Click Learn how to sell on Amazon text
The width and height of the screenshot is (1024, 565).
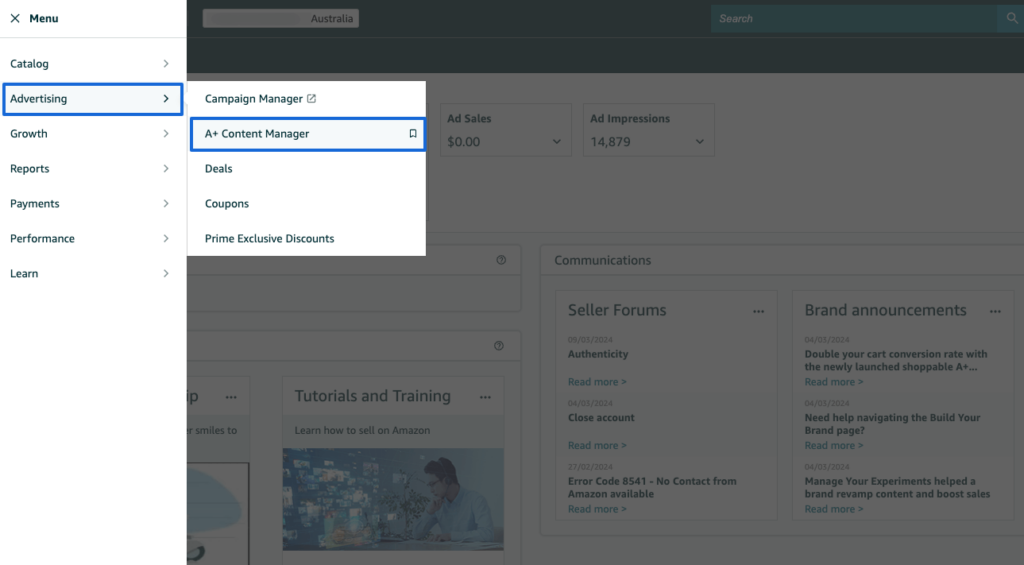coord(362,430)
